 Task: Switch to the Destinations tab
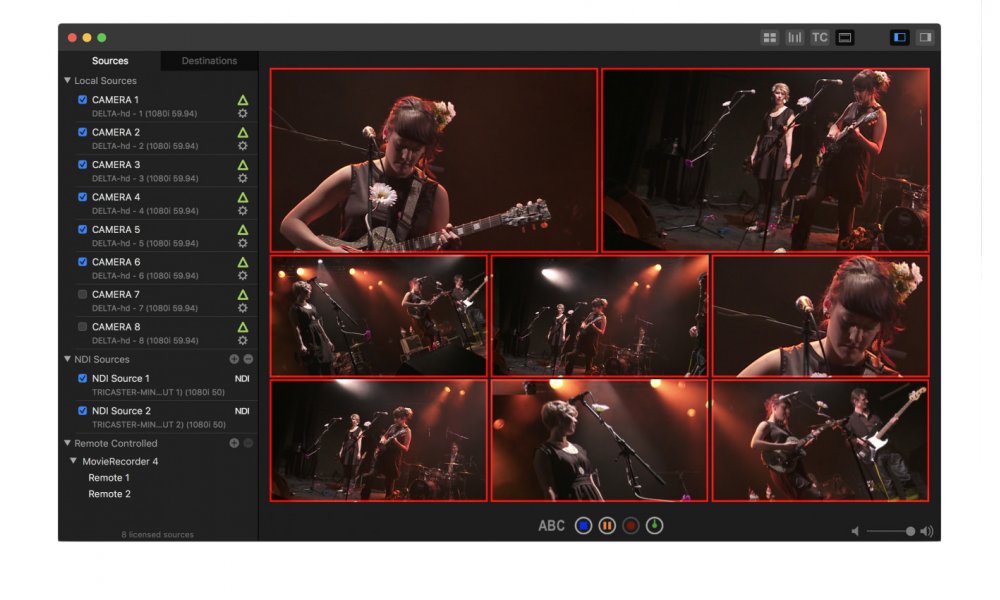[x=209, y=61]
